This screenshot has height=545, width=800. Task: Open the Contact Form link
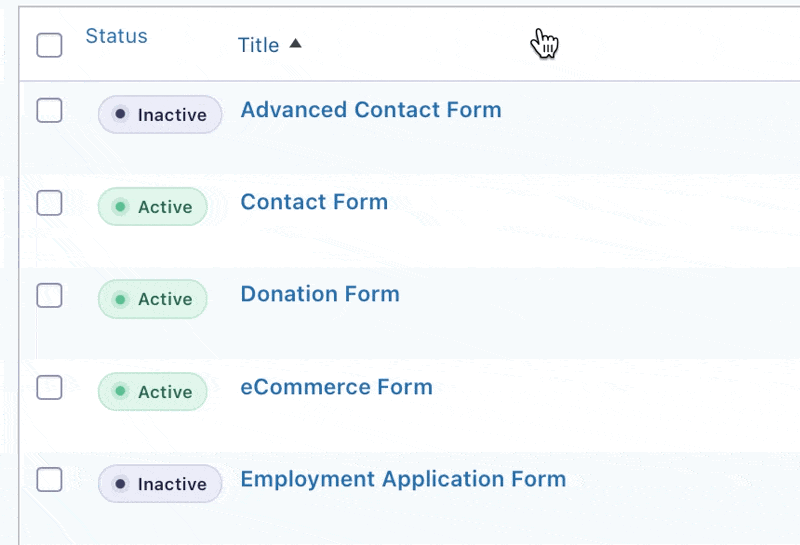coord(314,202)
